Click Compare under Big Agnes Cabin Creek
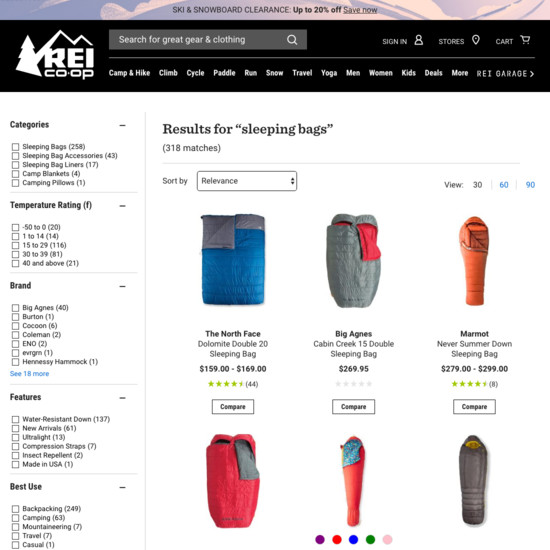The image size is (550, 550). (354, 407)
